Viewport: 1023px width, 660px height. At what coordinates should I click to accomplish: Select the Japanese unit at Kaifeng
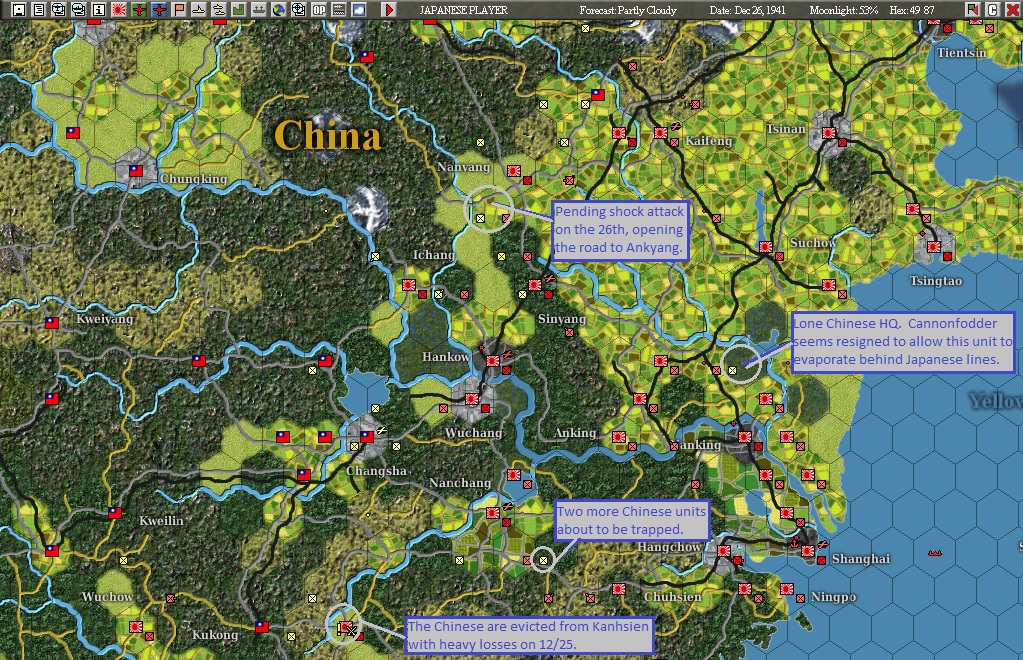[x=661, y=132]
